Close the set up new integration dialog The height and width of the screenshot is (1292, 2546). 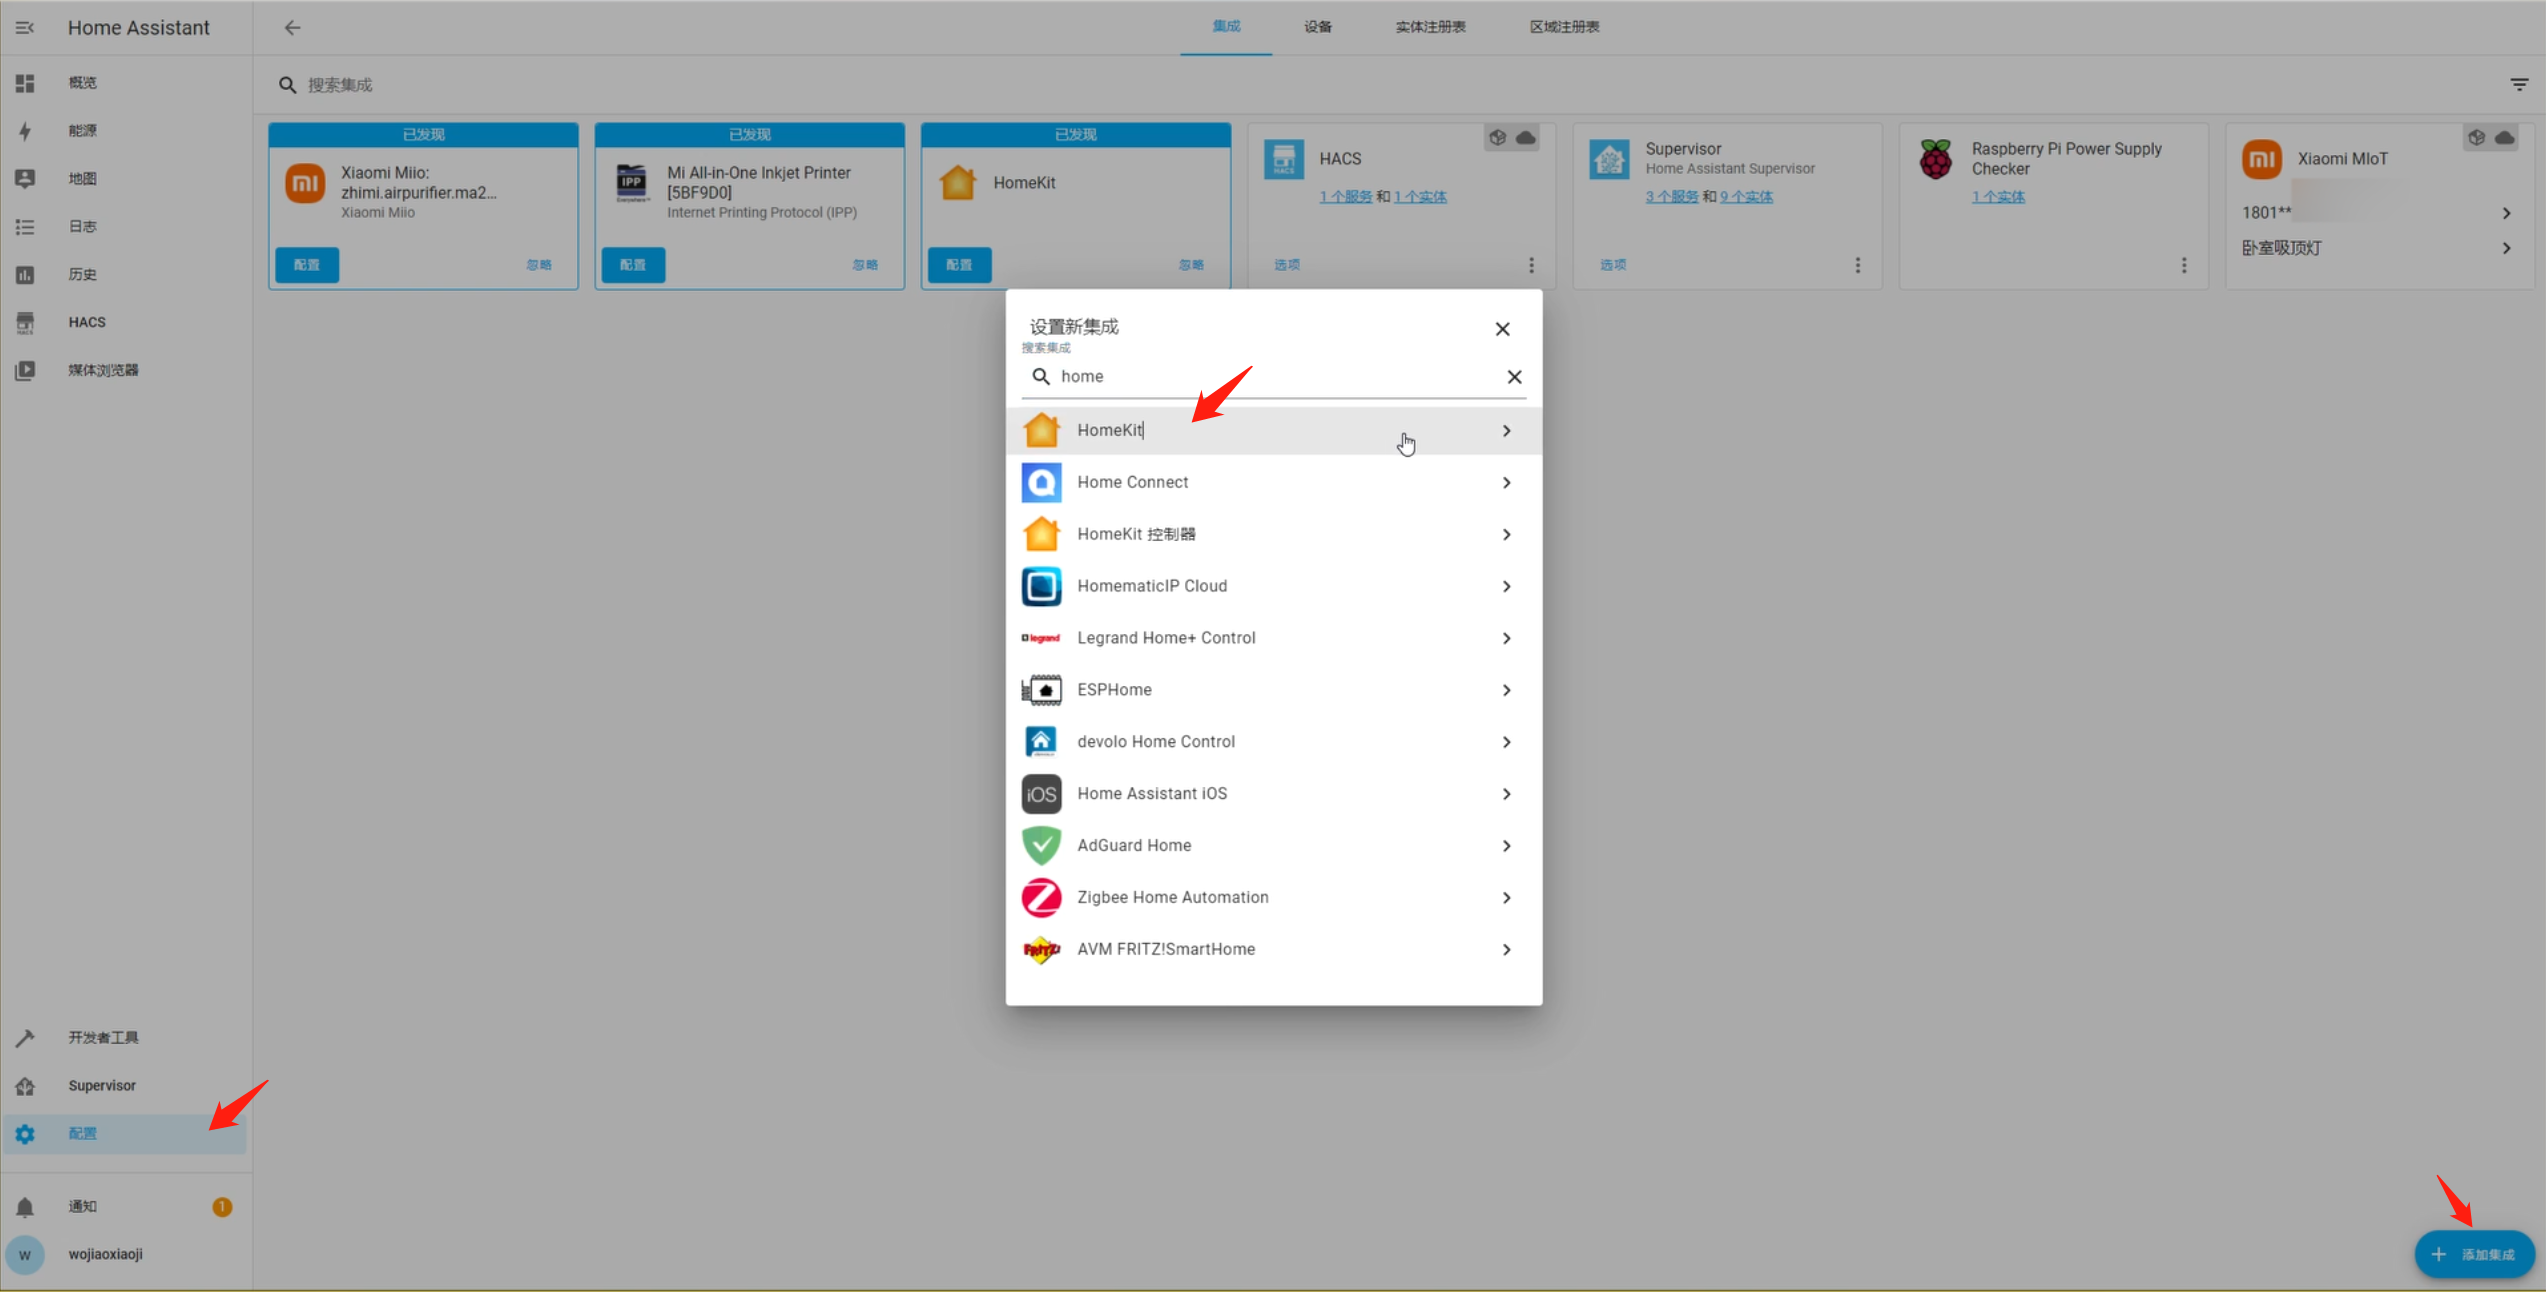(x=1502, y=329)
